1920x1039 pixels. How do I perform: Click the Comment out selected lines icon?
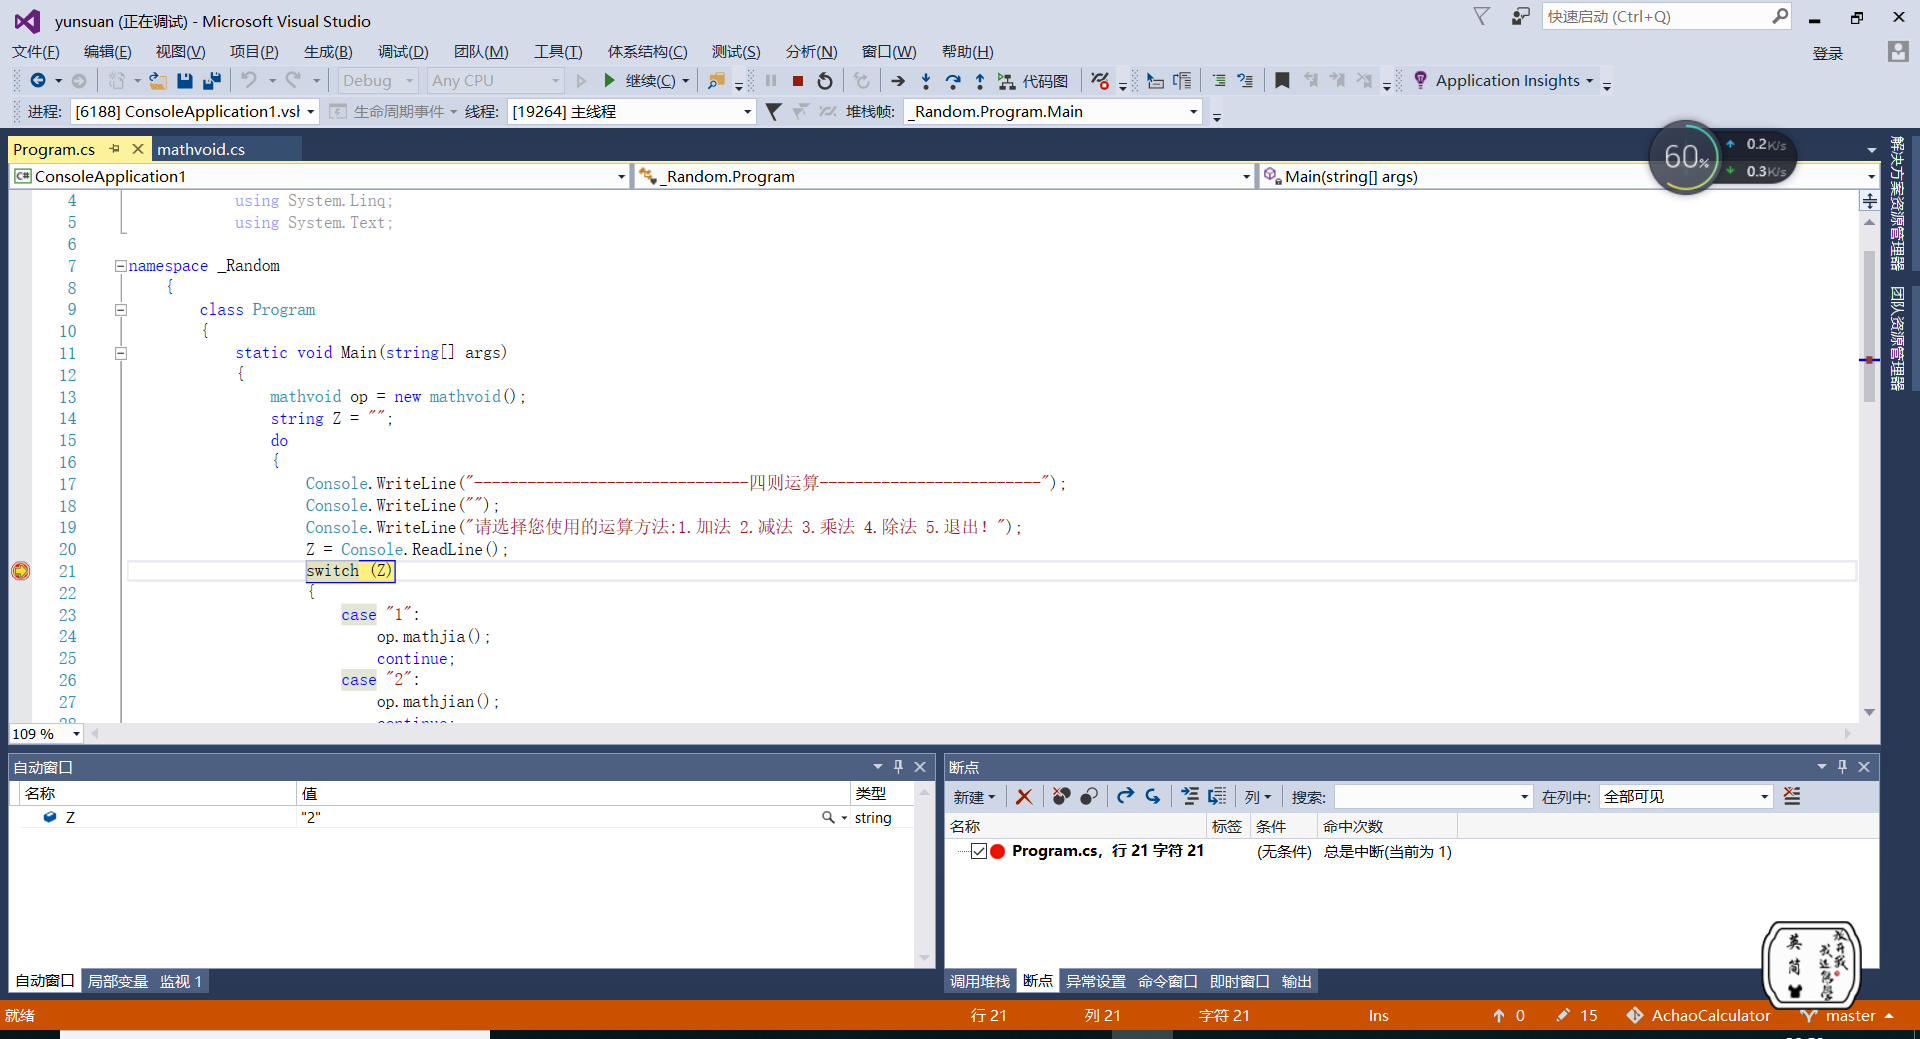(x=1218, y=81)
